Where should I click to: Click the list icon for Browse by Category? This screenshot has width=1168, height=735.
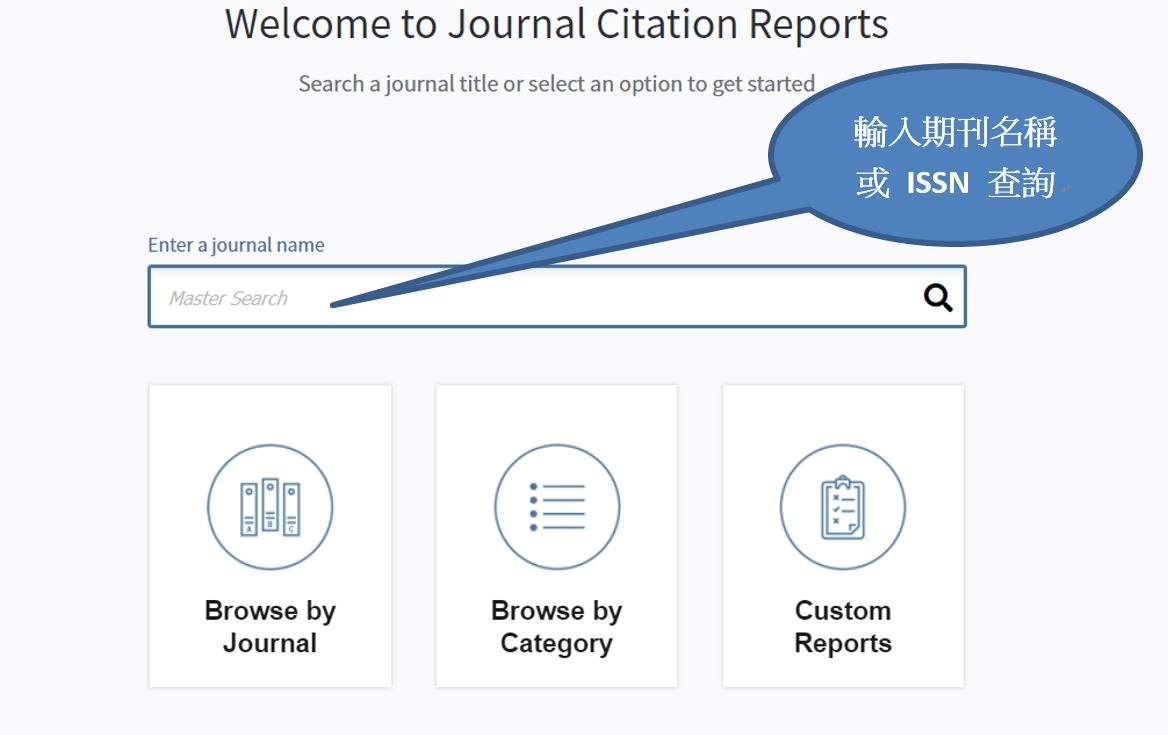click(556, 507)
